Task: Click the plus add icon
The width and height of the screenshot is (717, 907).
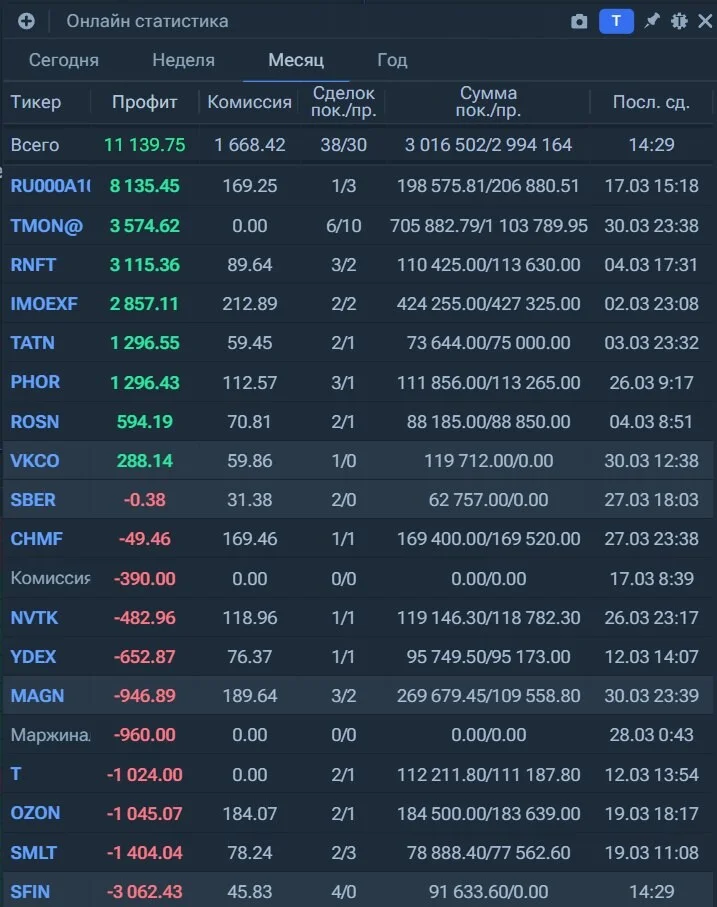Action: tap(26, 21)
